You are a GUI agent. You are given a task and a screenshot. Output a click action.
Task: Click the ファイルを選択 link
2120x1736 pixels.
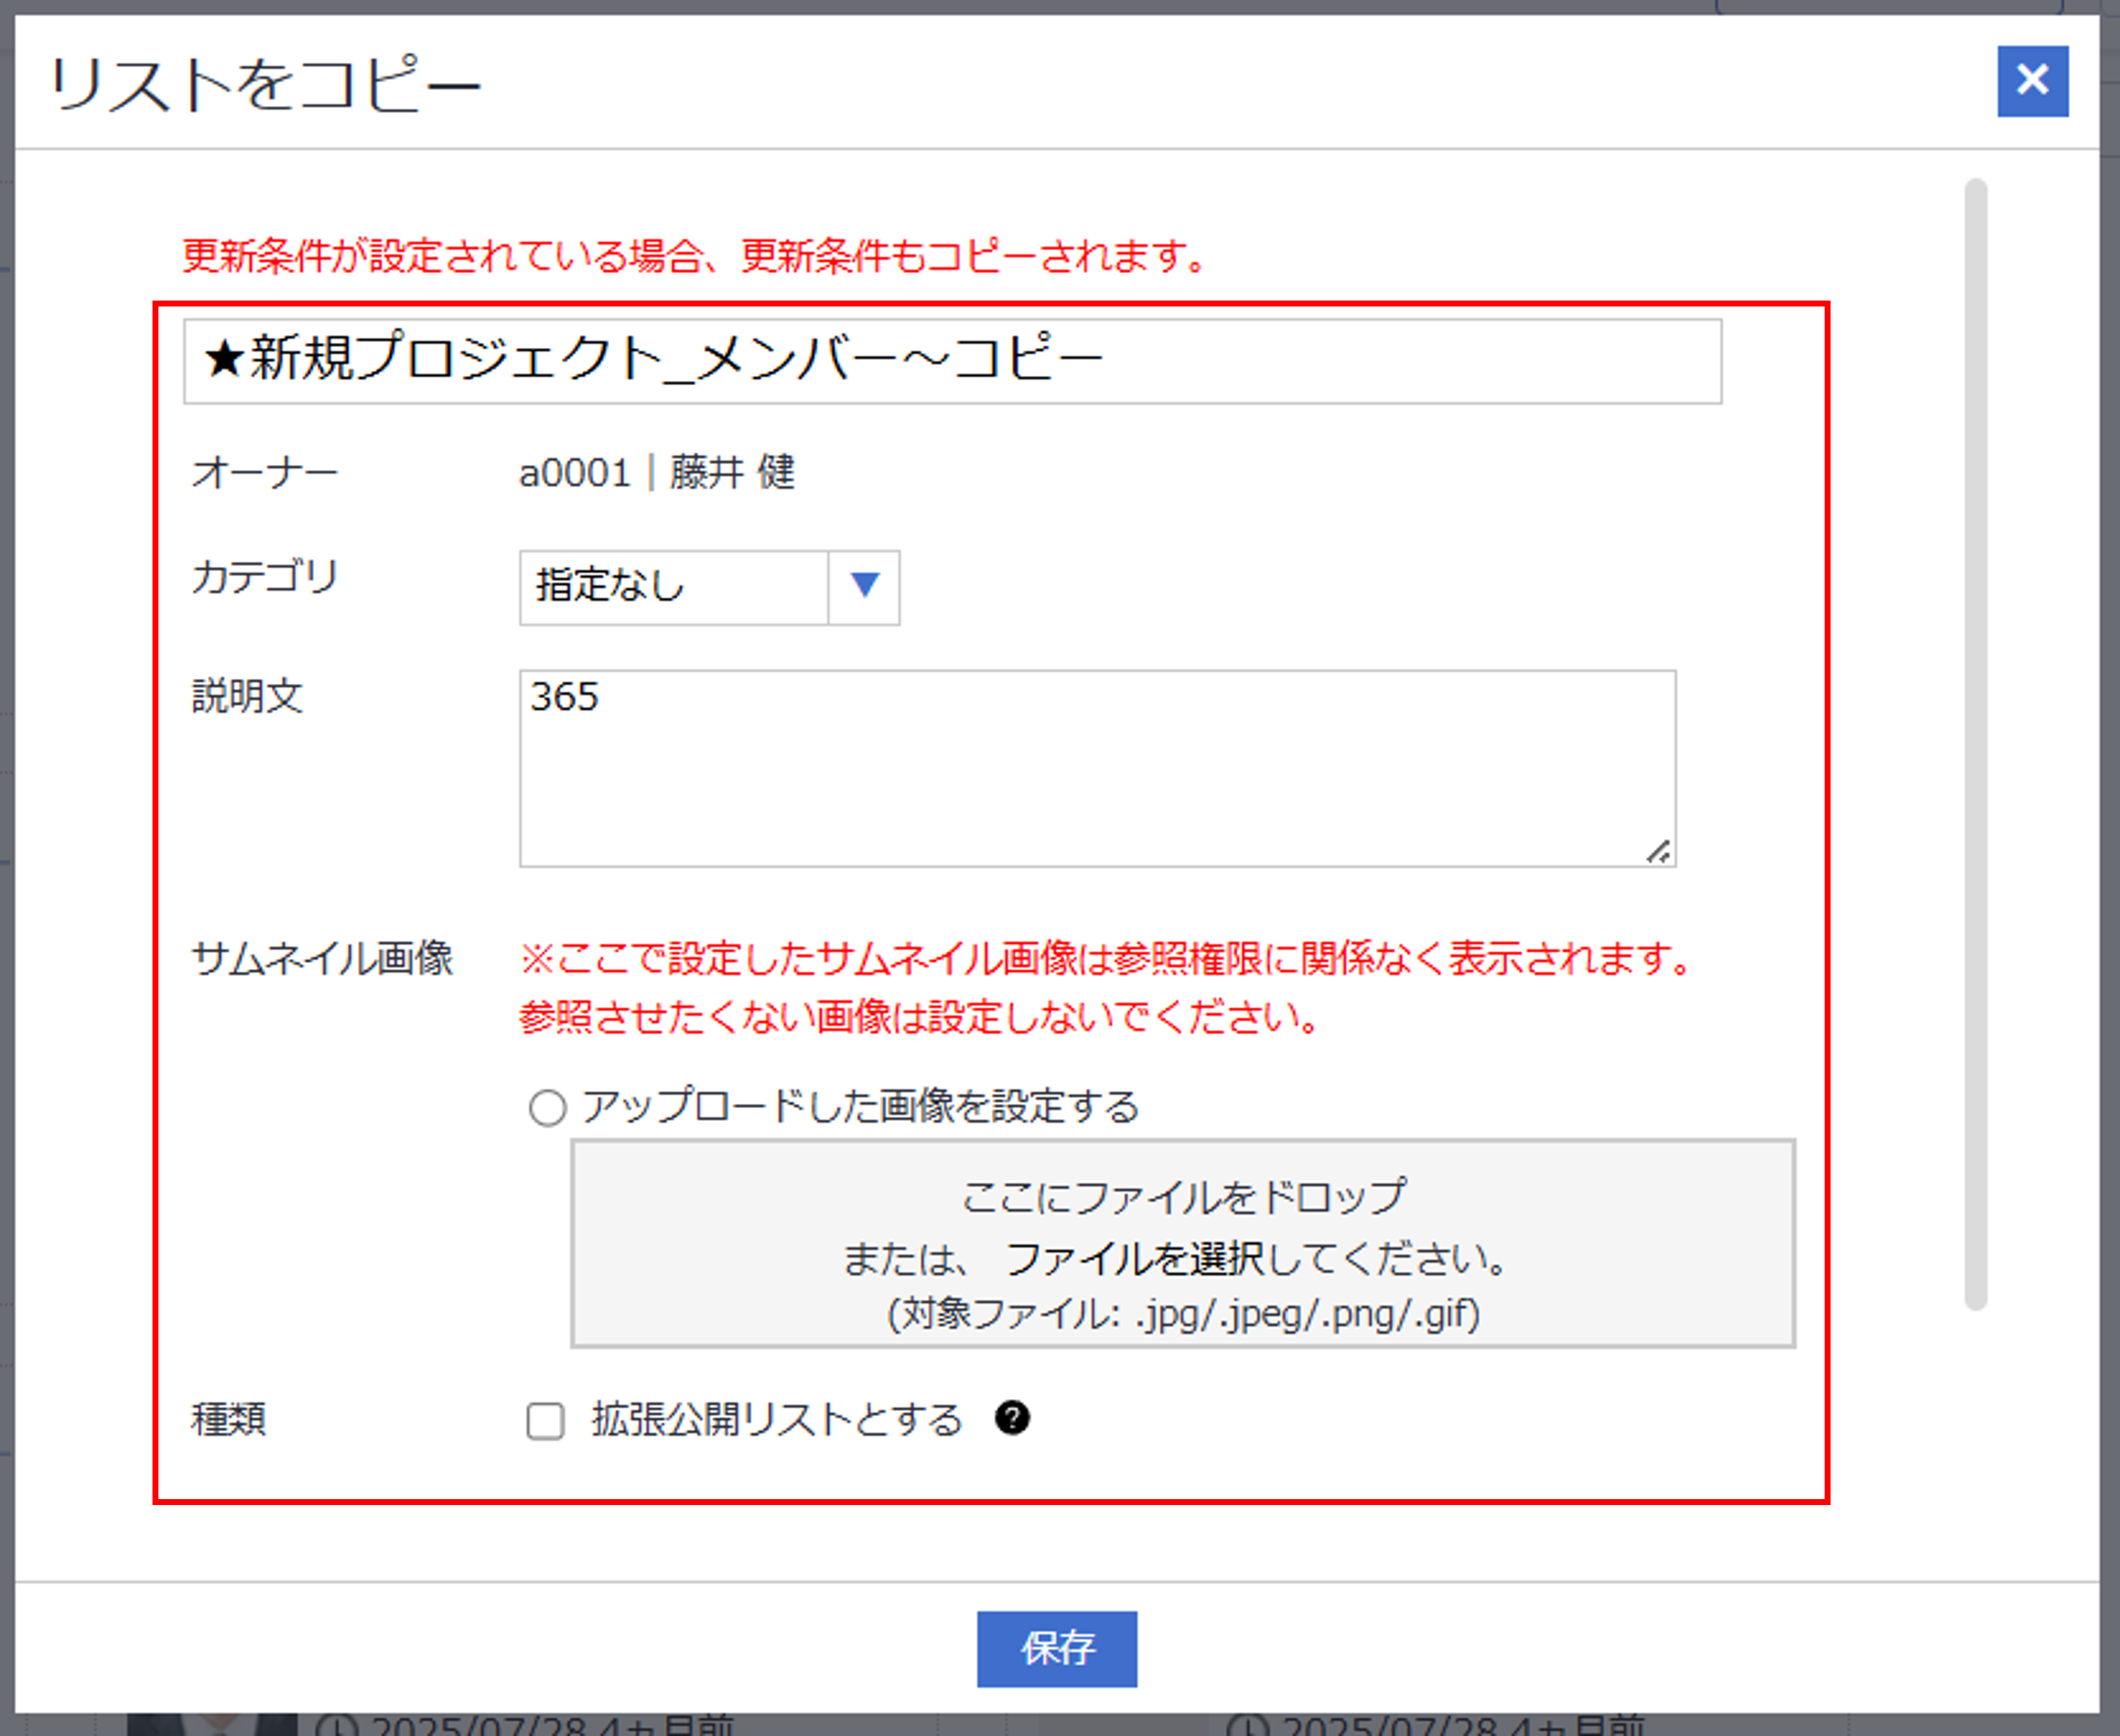(1134, 1258)
